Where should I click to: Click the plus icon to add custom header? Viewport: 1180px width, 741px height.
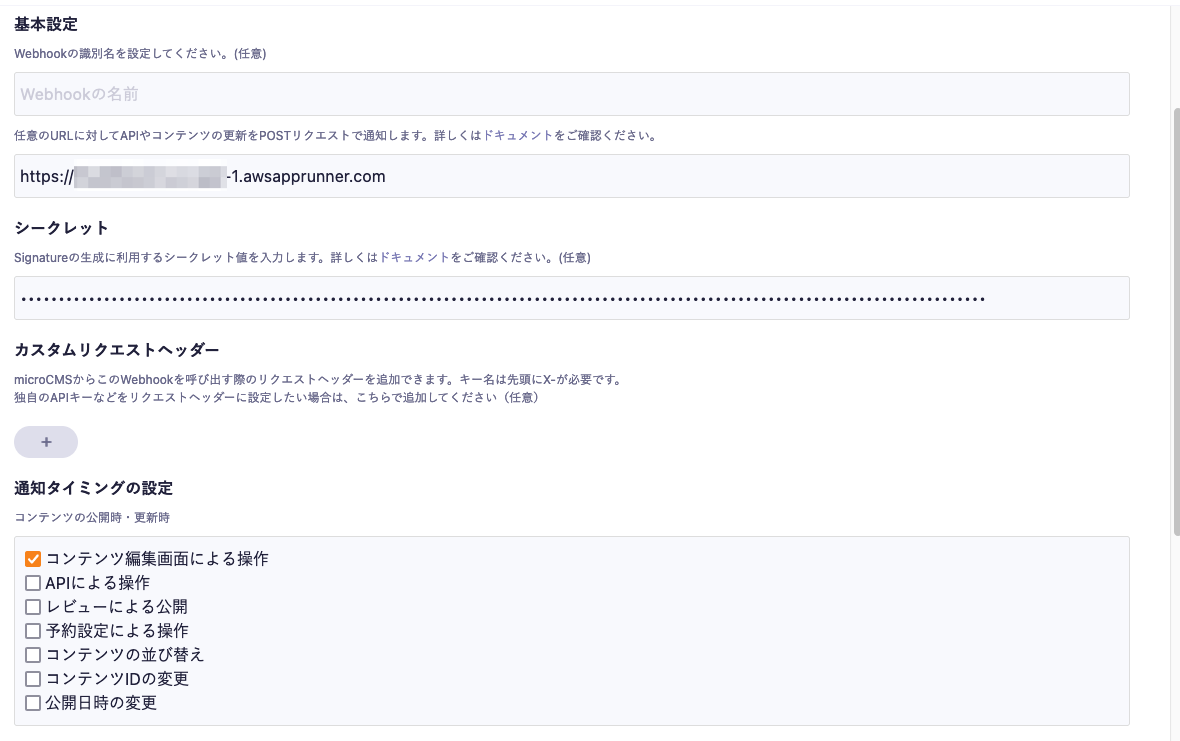pyautogui.click(x=46, y=442)
